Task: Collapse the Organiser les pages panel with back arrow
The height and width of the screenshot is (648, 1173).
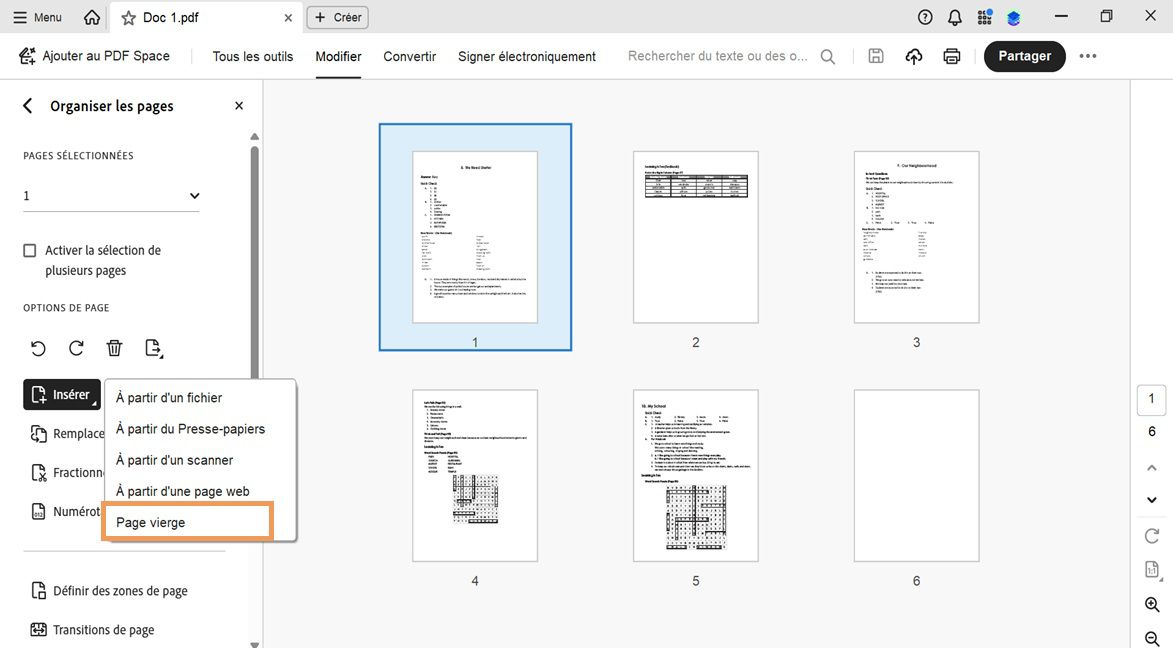Action: pos(26,105)
